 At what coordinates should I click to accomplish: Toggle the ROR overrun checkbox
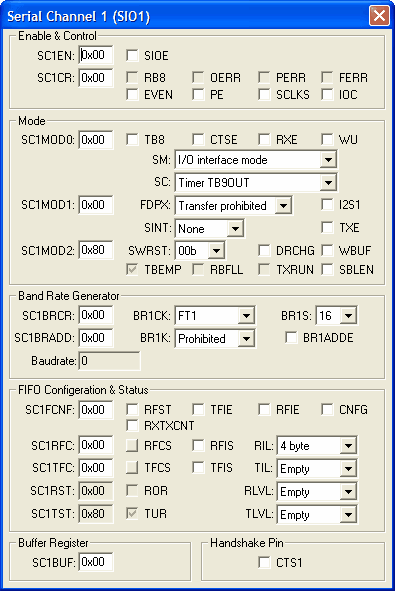(x=132, y=491)
